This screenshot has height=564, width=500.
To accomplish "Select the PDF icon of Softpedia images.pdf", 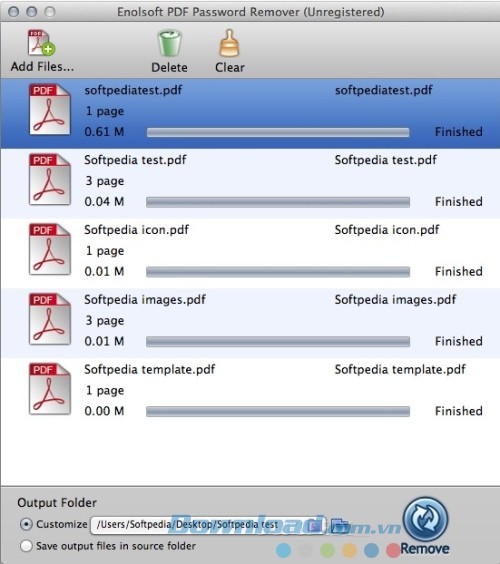I will [50, 319].
